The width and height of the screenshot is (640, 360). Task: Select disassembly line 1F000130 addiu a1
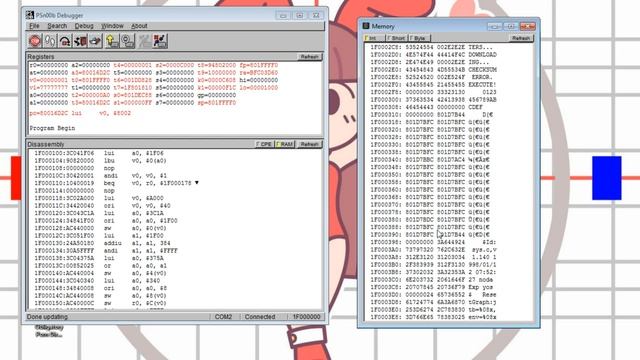(102, 243)
